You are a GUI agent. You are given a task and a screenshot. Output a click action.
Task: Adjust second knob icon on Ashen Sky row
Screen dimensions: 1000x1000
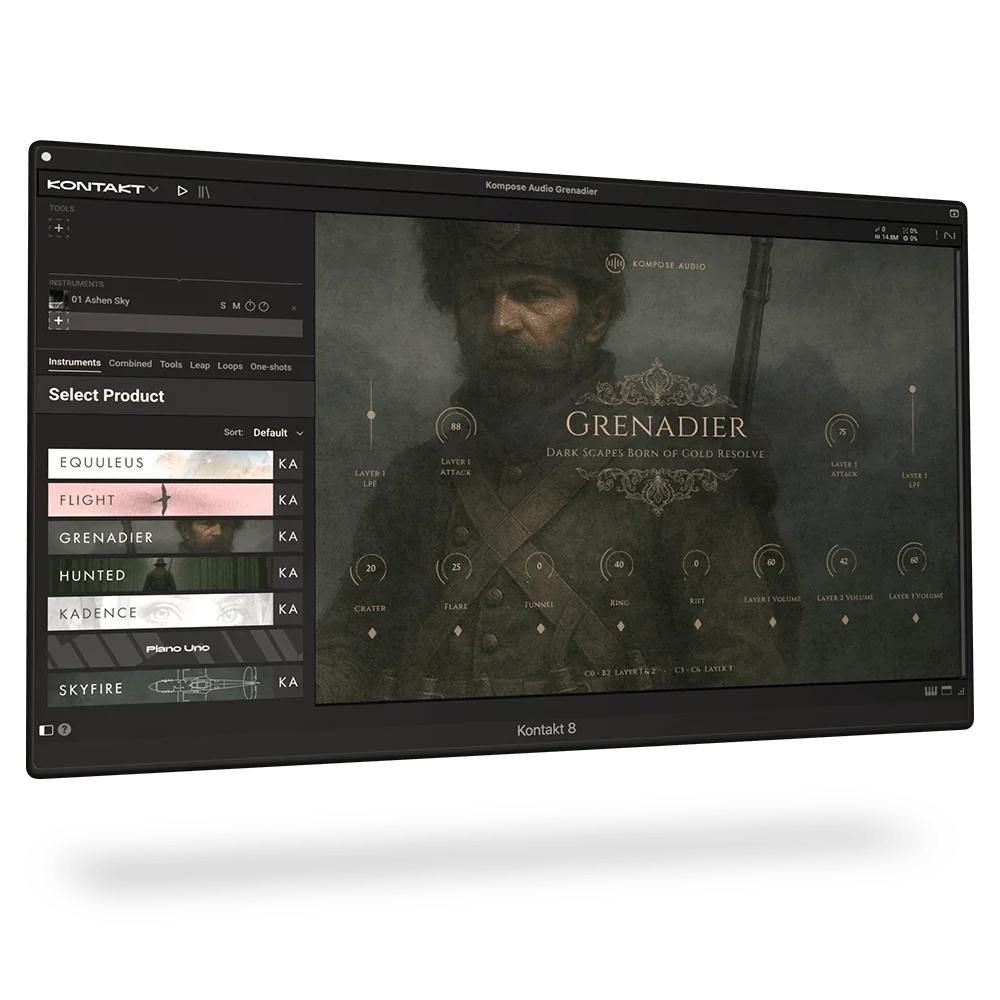(x=264, y=307)
